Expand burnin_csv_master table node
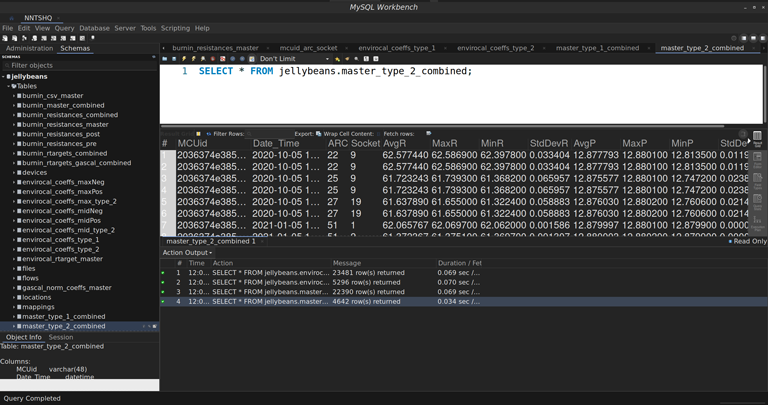 click(x=14, y=95)
